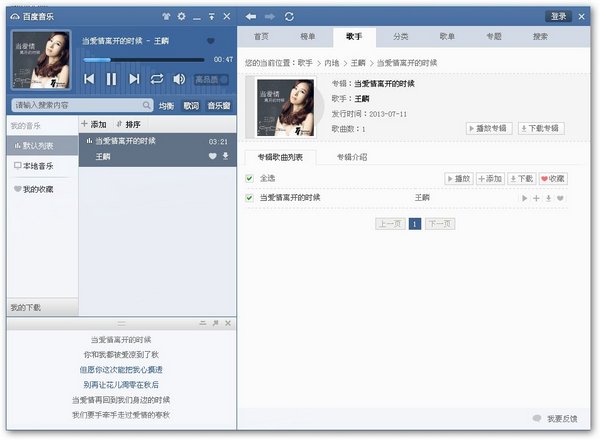Skip to the next track
The image size is (600, 440).
point(134,79)
